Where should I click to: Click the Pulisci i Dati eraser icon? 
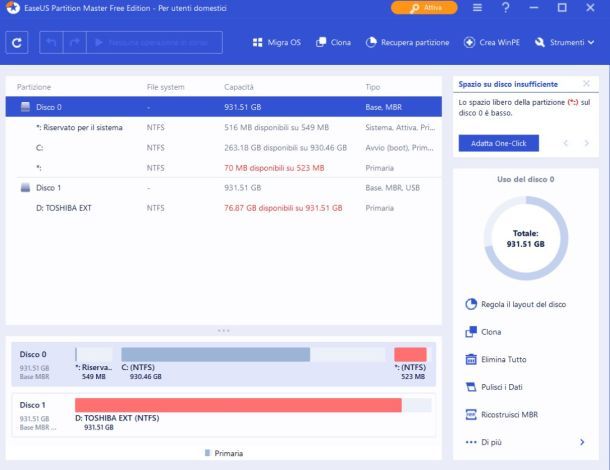pos(471,387)
